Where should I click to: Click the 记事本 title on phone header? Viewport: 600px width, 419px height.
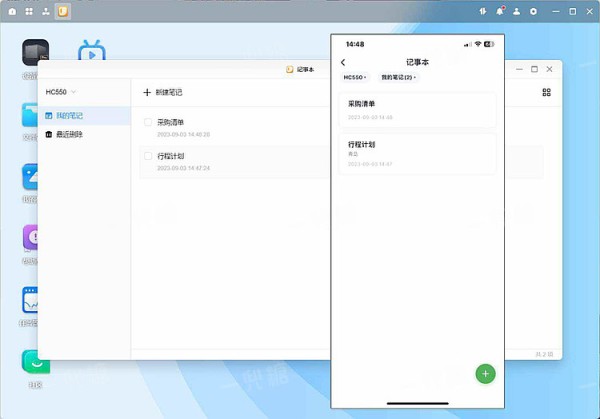pos(417,62)
